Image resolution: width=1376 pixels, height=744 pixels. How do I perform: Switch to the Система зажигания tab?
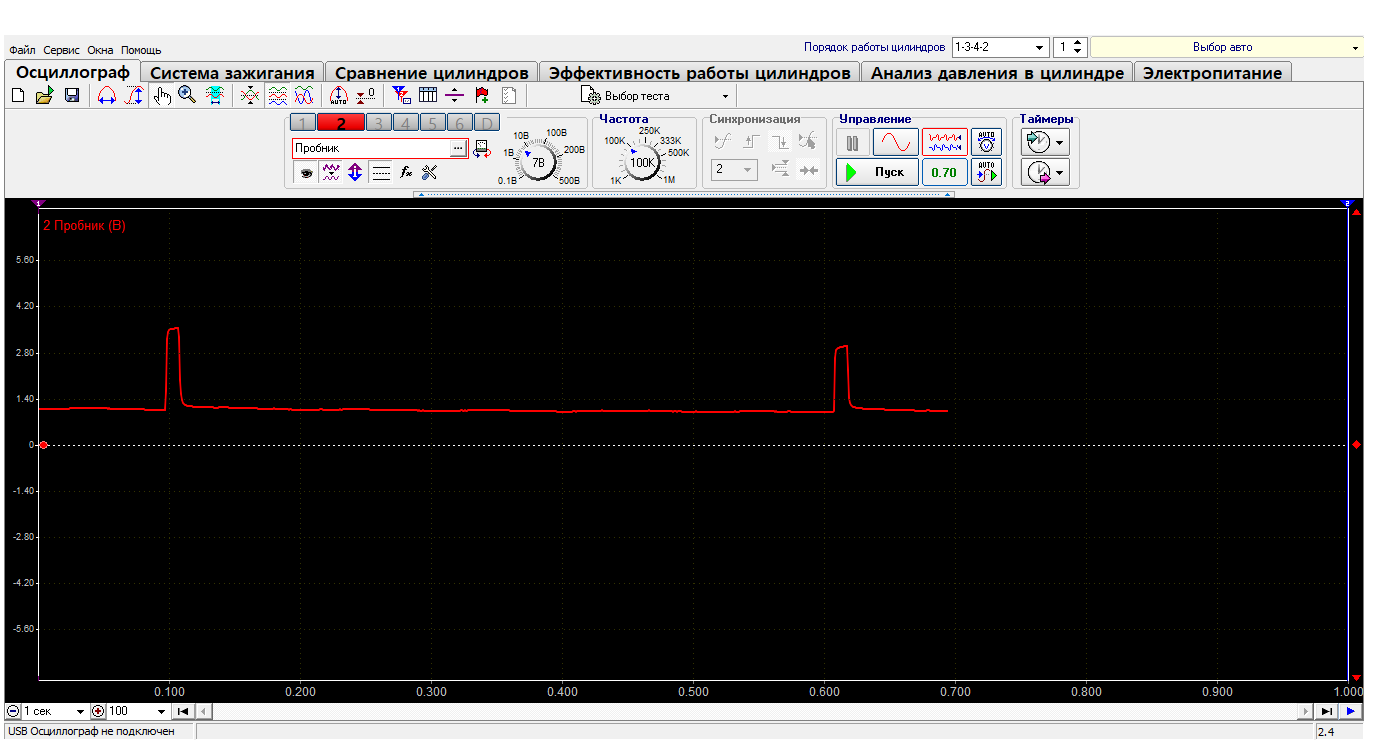[x=232, y=73]
